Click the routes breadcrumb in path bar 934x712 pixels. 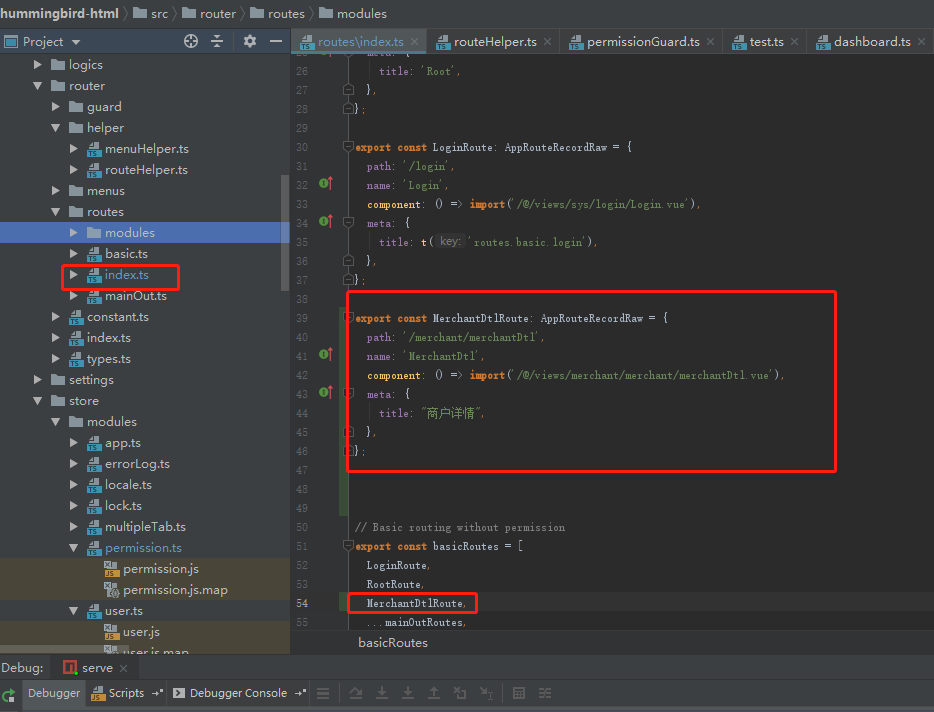coord(277,13)
